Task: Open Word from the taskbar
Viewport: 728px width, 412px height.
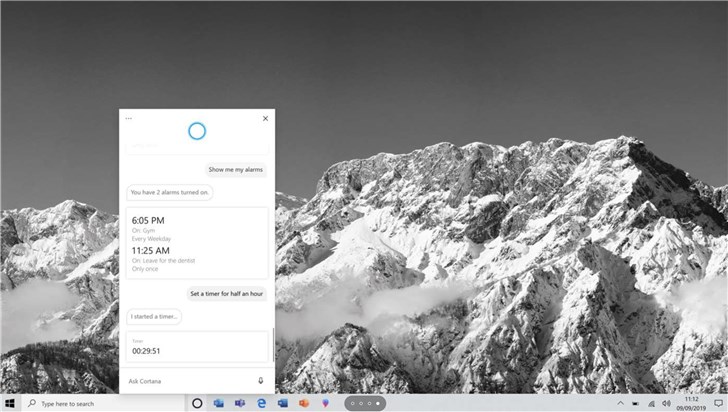Action: (282, 403)
